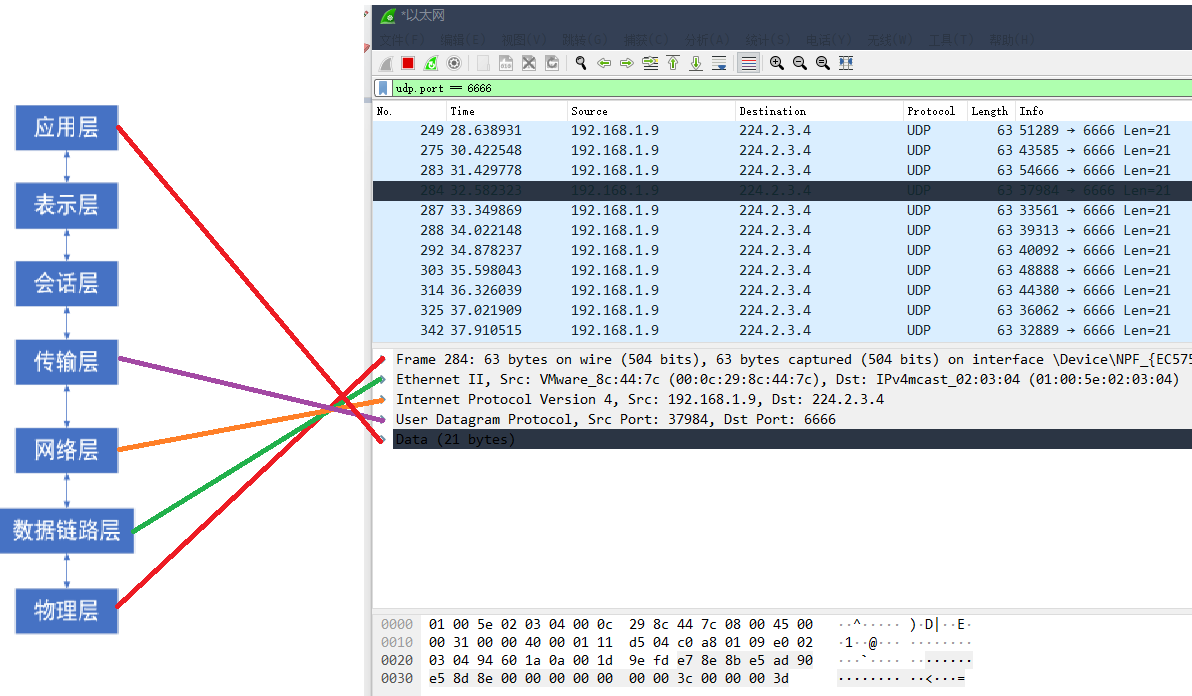Zoom in on packet list text
This screenshot has width=1192, height=696.
point(776,63)
